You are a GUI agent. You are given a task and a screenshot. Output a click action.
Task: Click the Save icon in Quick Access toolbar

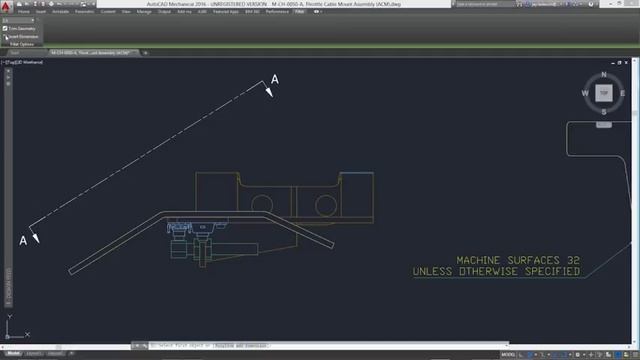coord(35,4)
